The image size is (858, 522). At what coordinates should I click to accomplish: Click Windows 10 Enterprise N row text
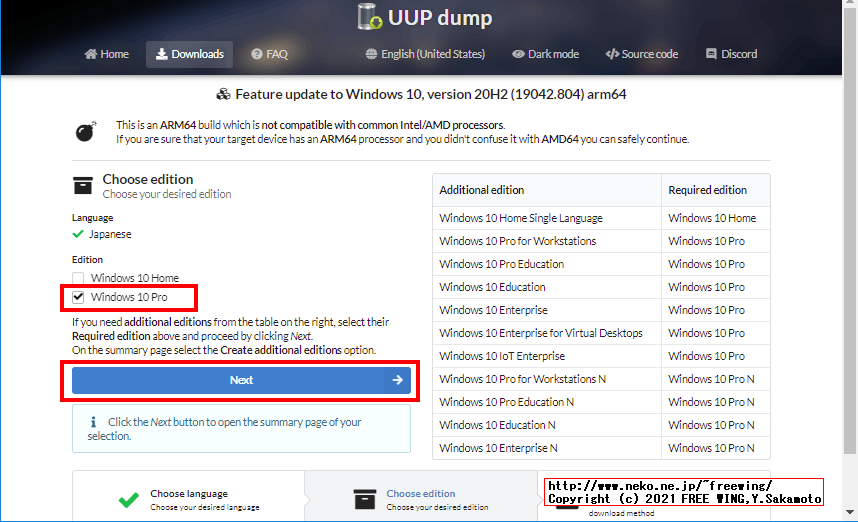coord(498,448)
